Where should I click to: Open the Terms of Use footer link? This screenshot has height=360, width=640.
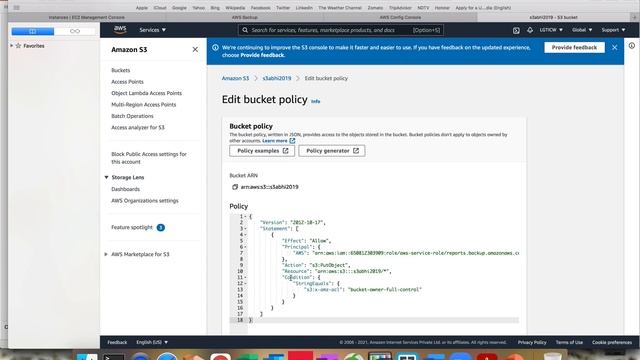569,342
